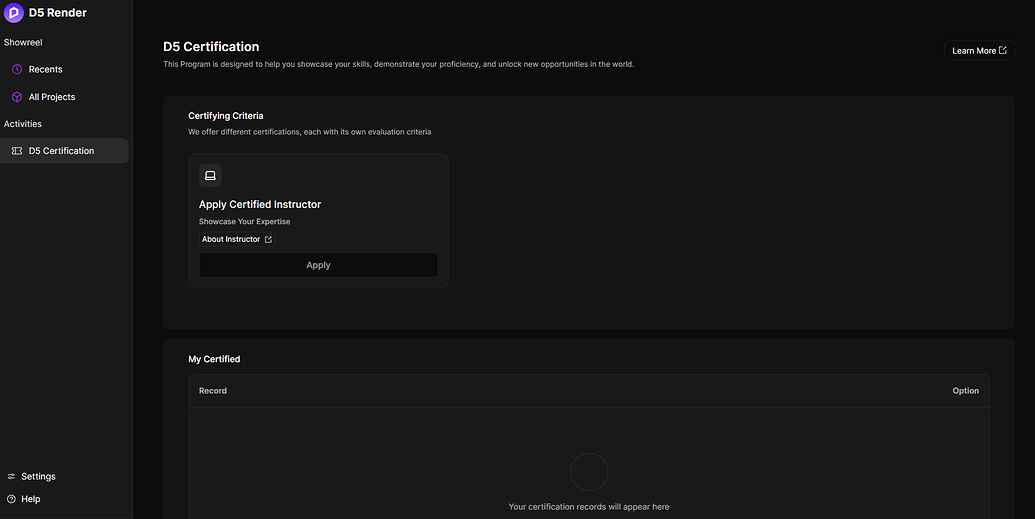The height and width of the screenshot is (519, 1035).
Task: Click the Recents clock icon
Action: [x=17, y=69]
